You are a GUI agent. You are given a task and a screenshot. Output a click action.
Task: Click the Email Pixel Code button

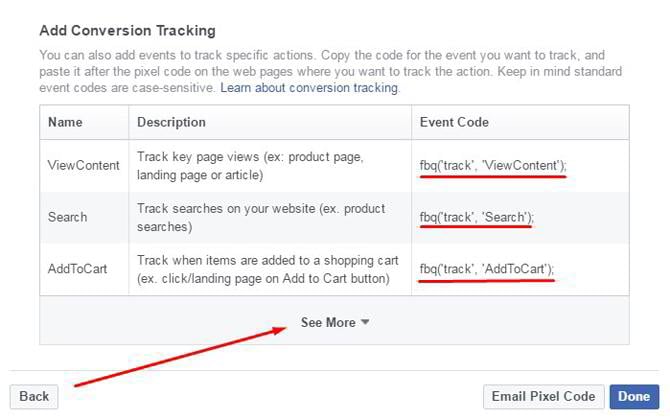[x=543, y=396]
